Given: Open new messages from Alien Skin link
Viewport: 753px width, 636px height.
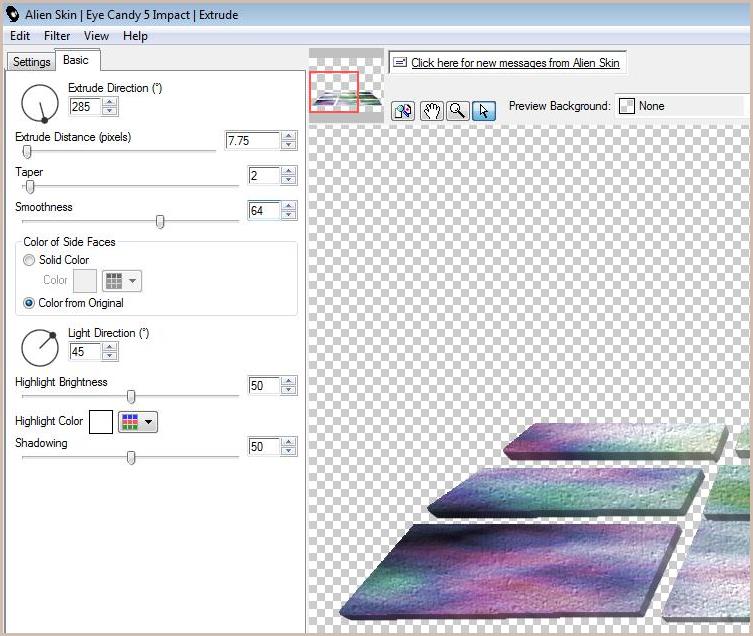Looking at the screenshot, I should click(x=515, y=63).
